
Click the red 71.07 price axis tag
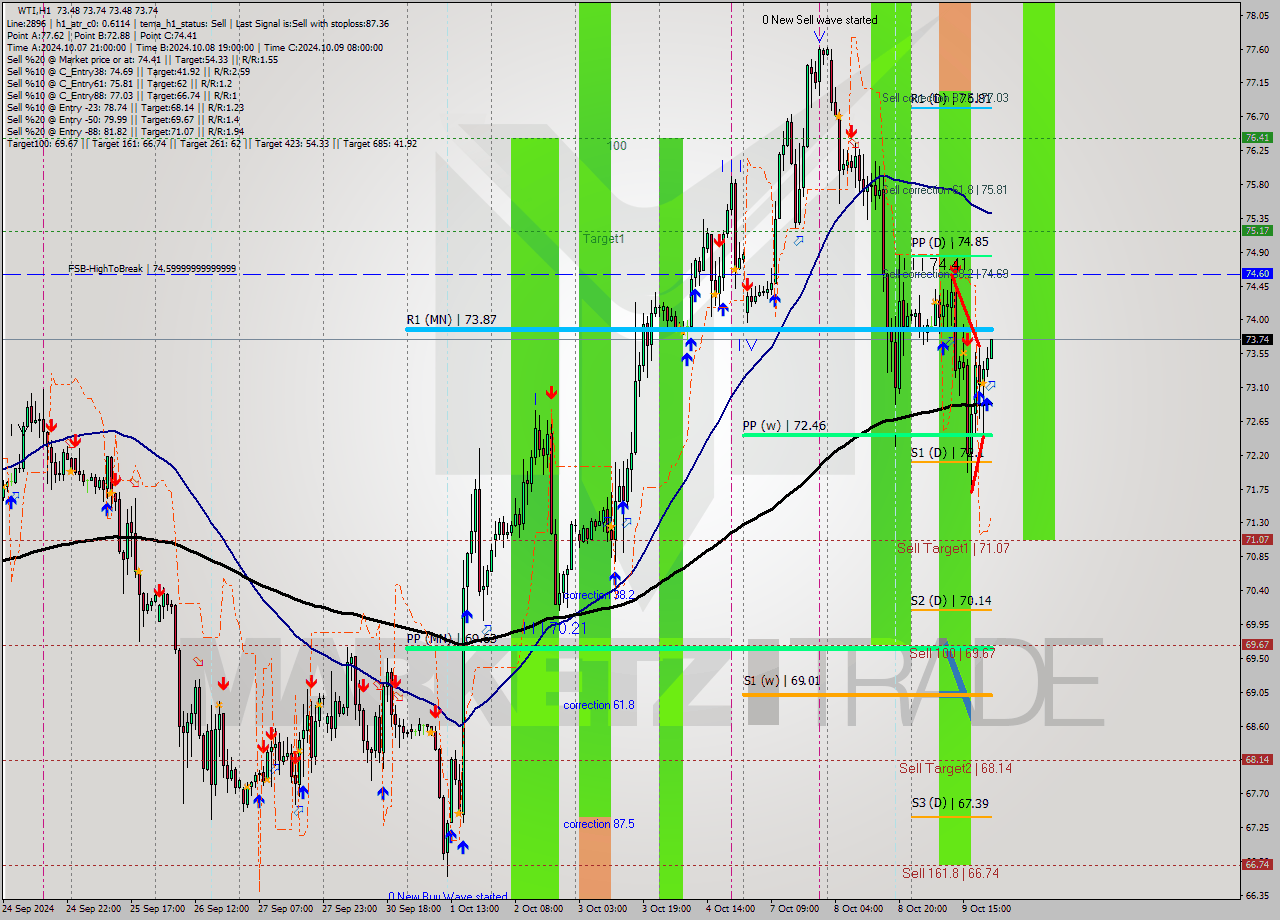(x=1256, y=540)
